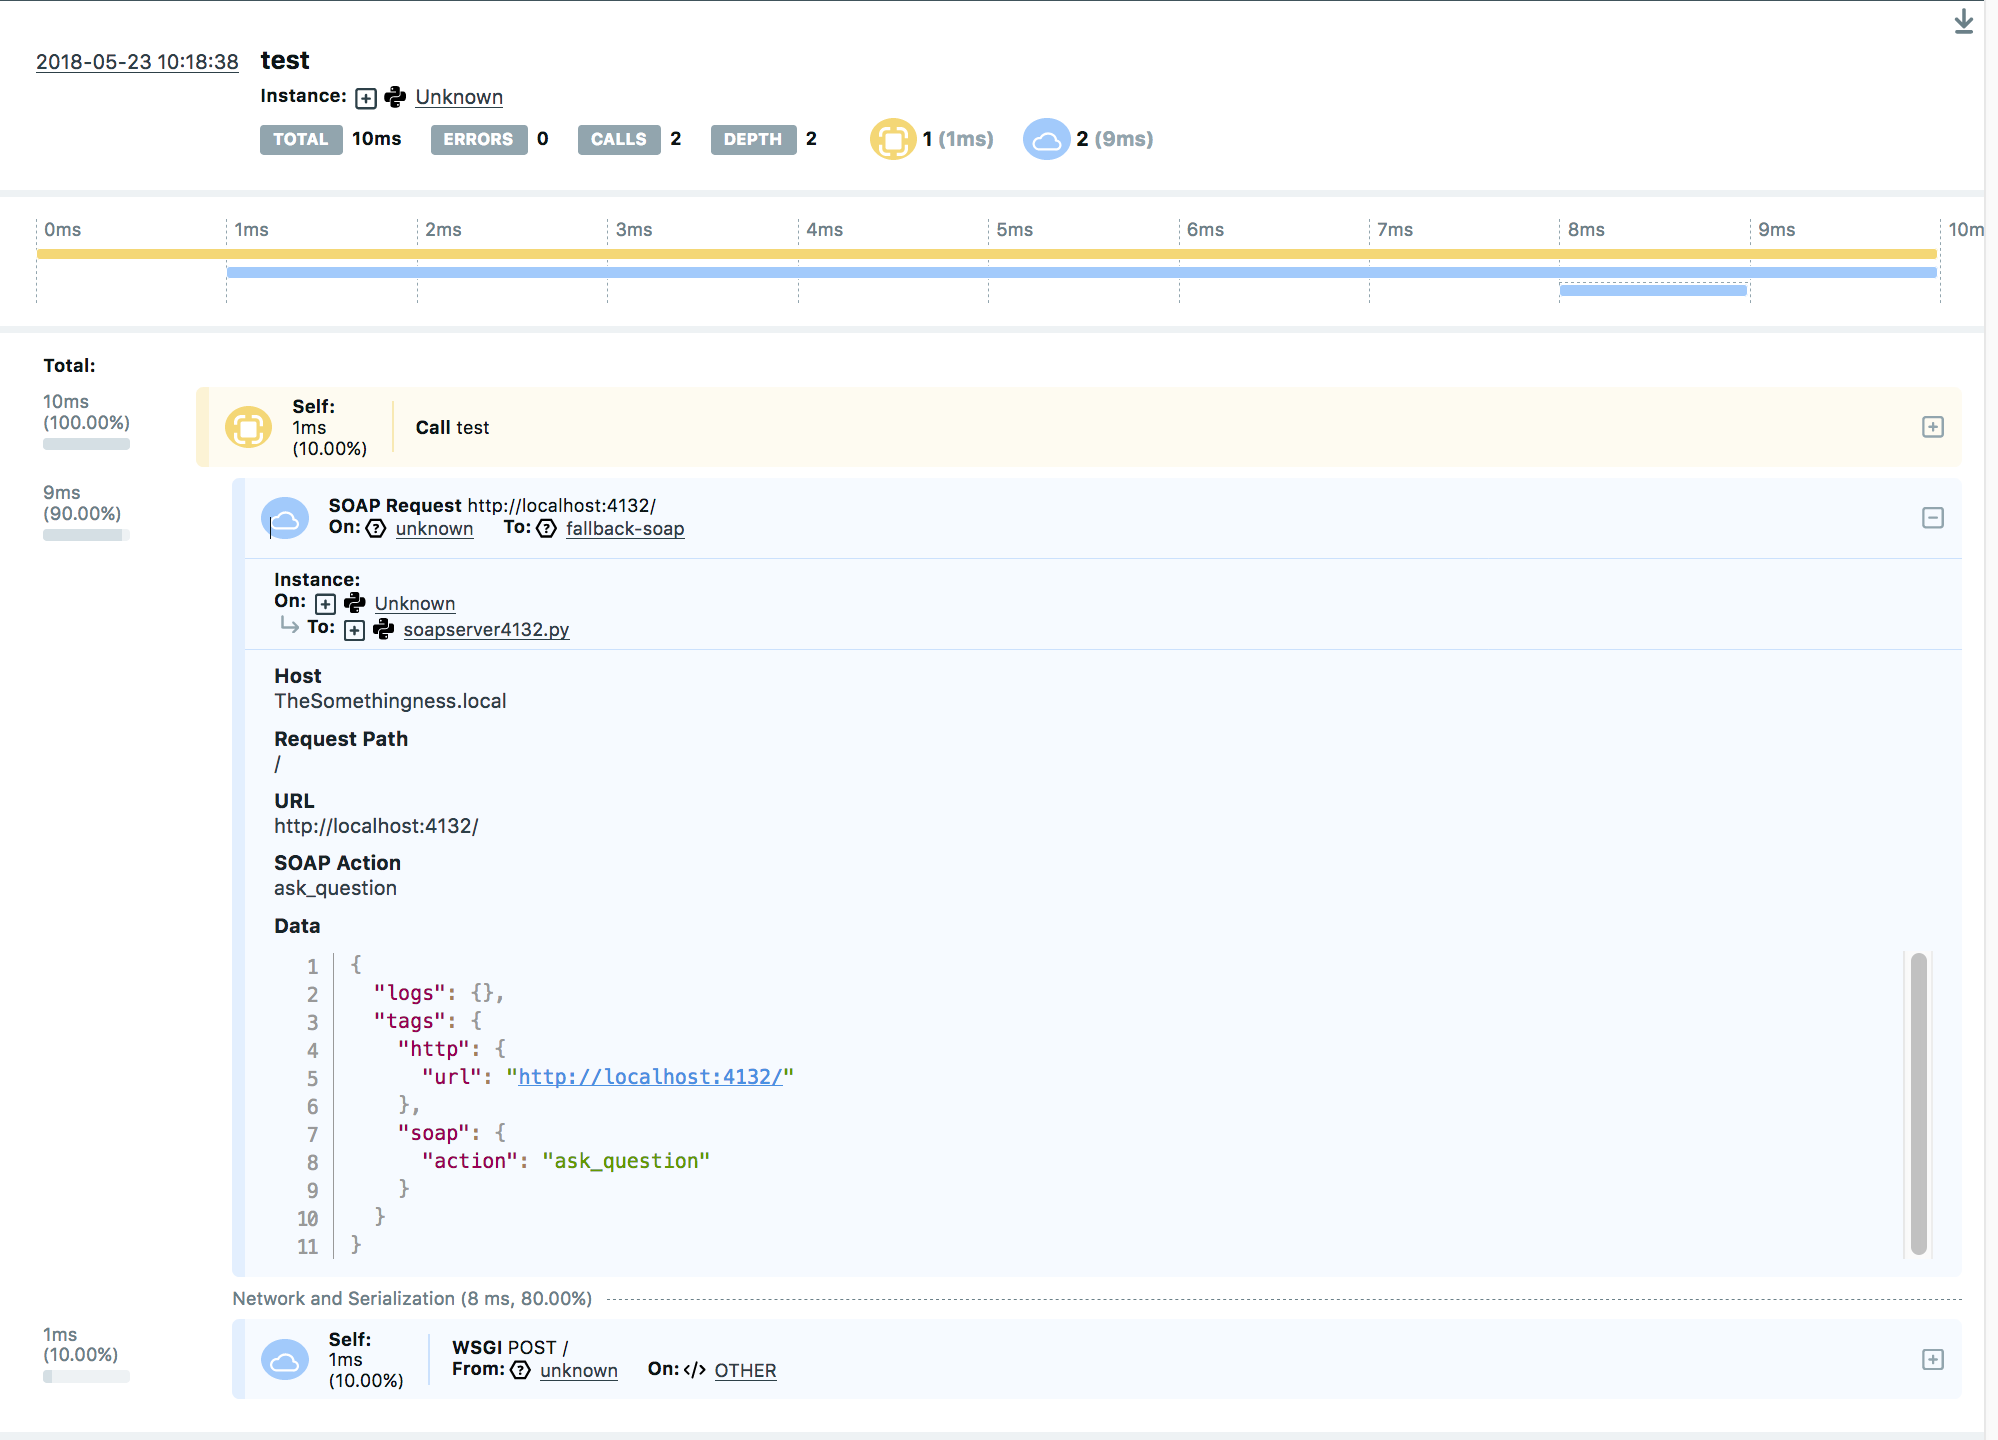Screen dimensions: 1998x1440
Task: Click the Python icon next to soapserver4132.py
Action: pos(384,629)
